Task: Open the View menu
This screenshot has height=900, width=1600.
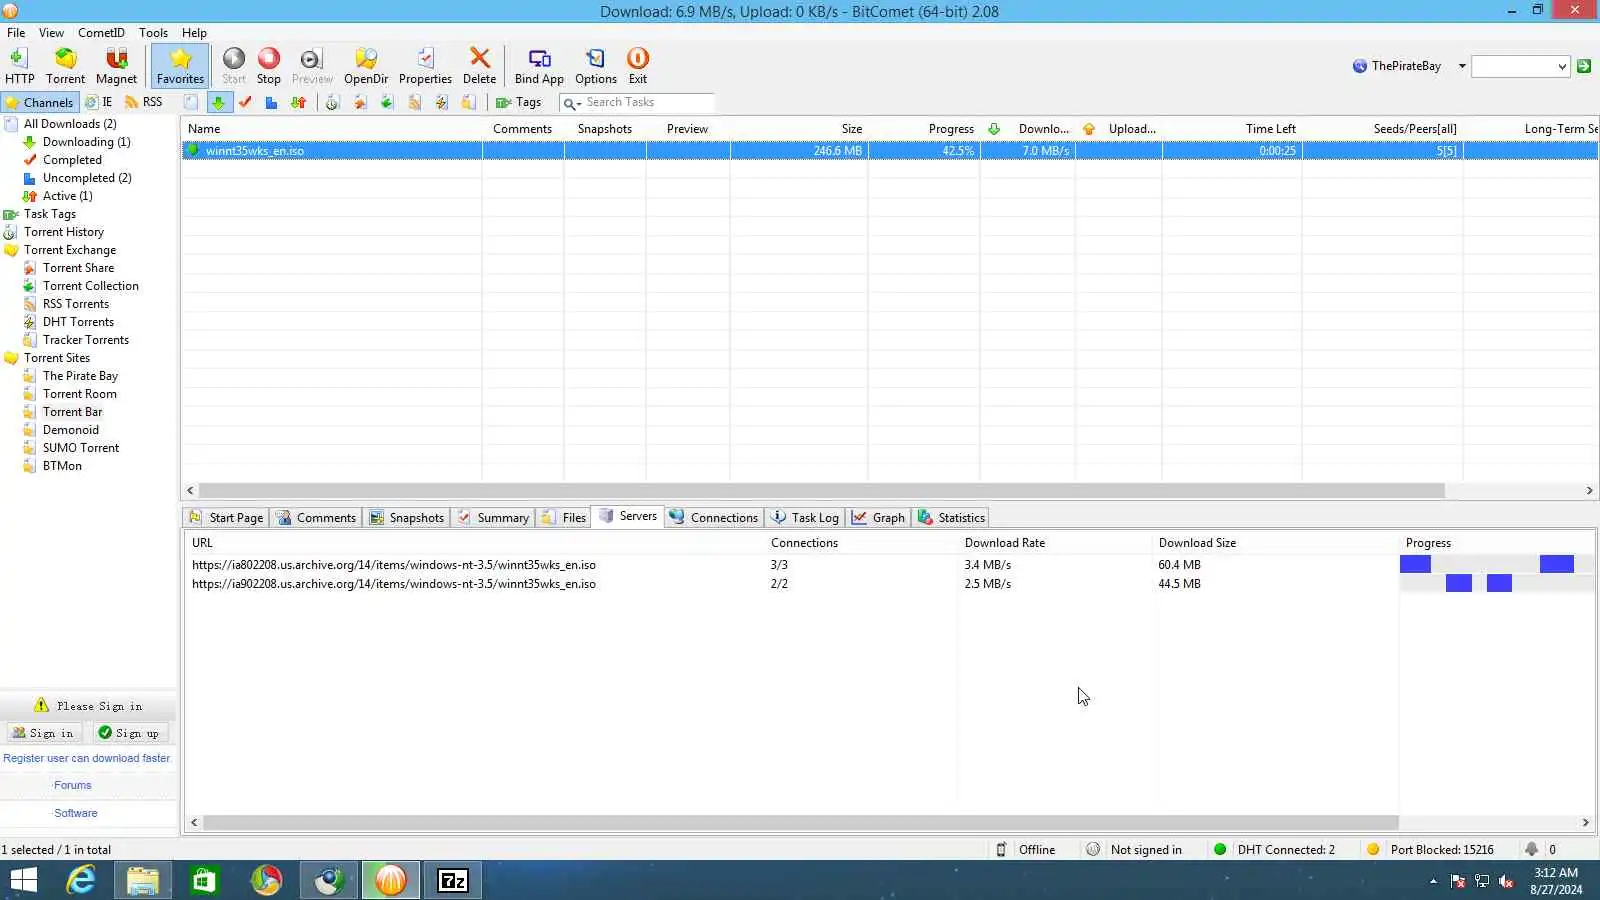Action: coord(51,32)
